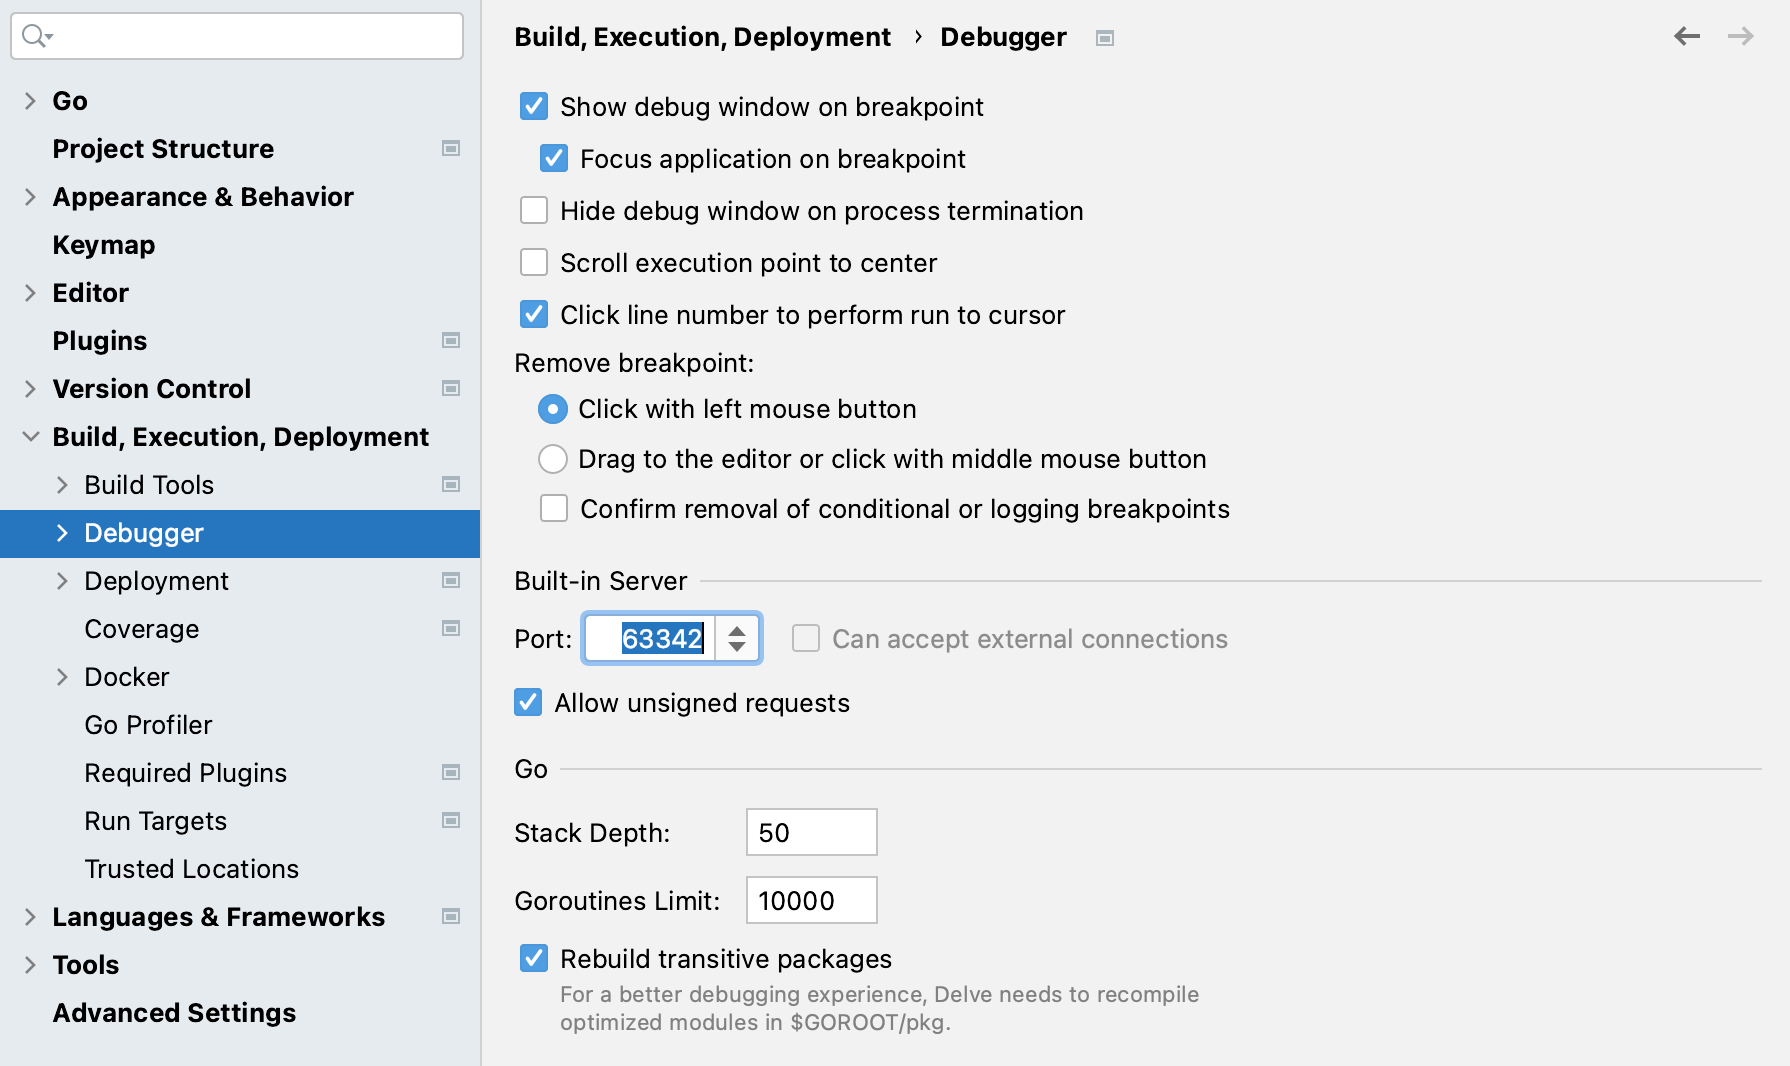Select Drag to the editor radio option
1790x1066 pixels.
coord(553,459)
